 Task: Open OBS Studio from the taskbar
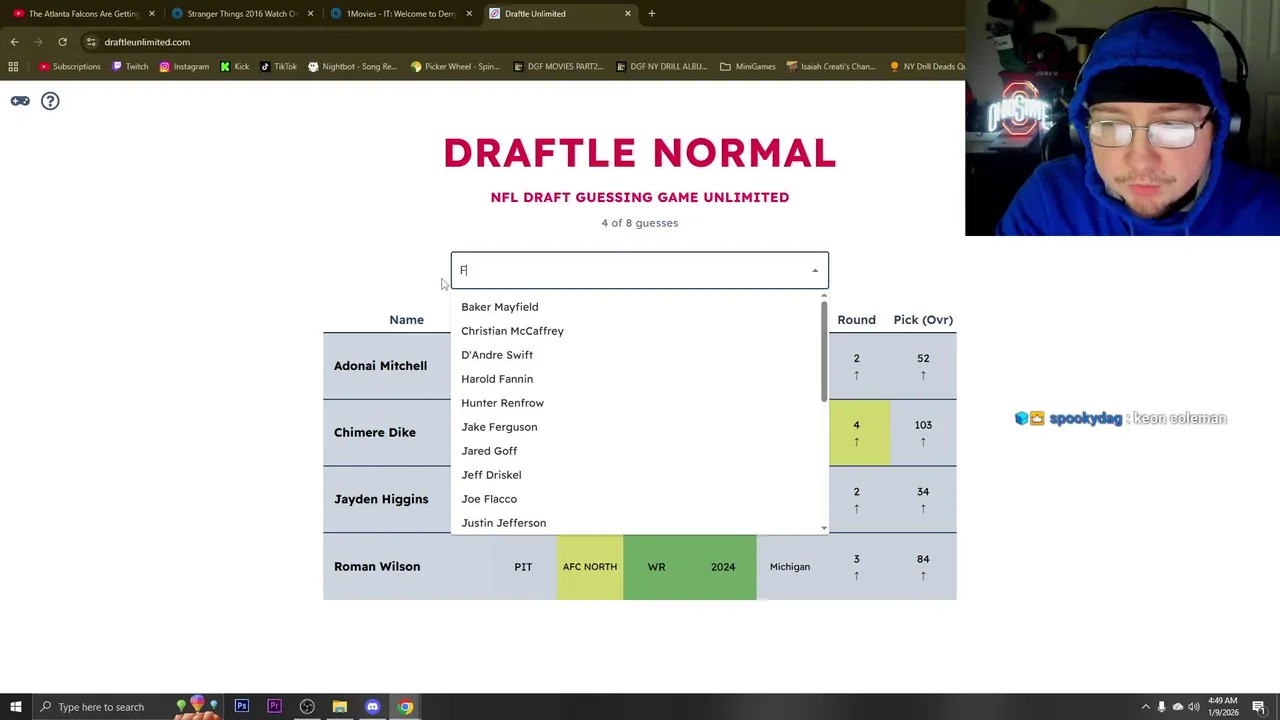(x=307, y=707)
